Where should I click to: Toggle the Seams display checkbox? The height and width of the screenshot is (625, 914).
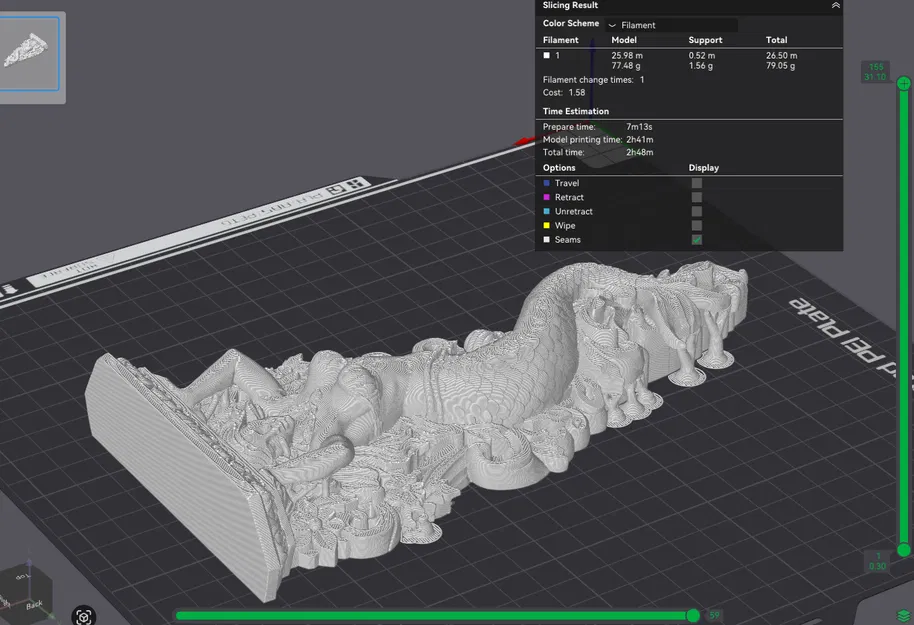coord(696,239)
